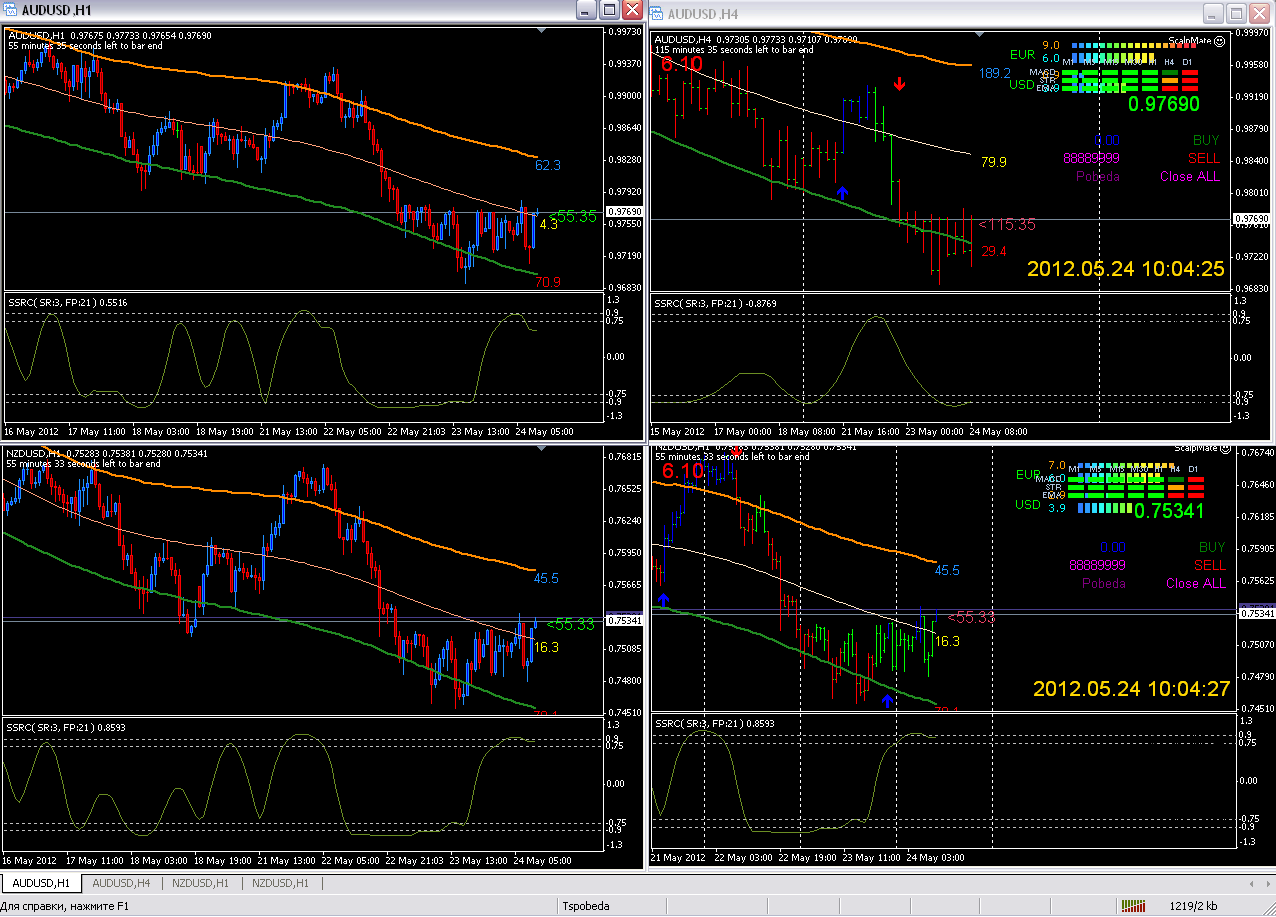Click the AUDUSD,H1 window title icon
Screen dimensions: 1276x917
coord(11,10)
